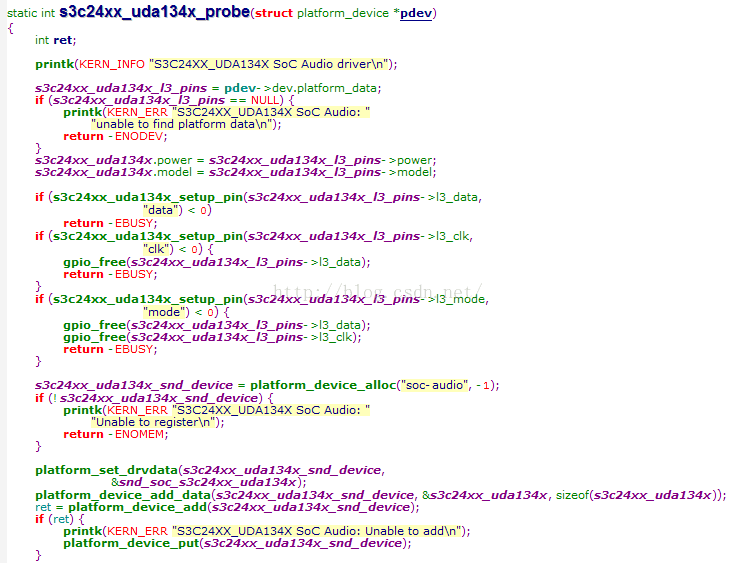The height and width of the screenshot is (563, 737).
Task: Click 'dev.platform_data' in the assignment
Action: (x=324, y=88)
